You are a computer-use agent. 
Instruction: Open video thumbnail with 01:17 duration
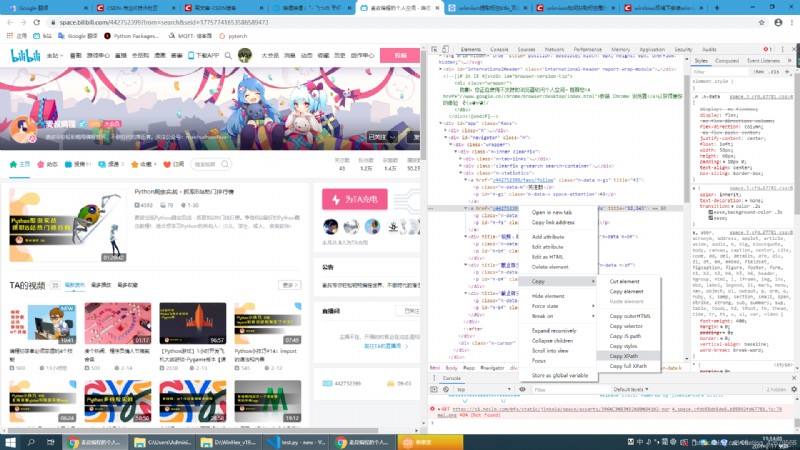pos(118,323)
